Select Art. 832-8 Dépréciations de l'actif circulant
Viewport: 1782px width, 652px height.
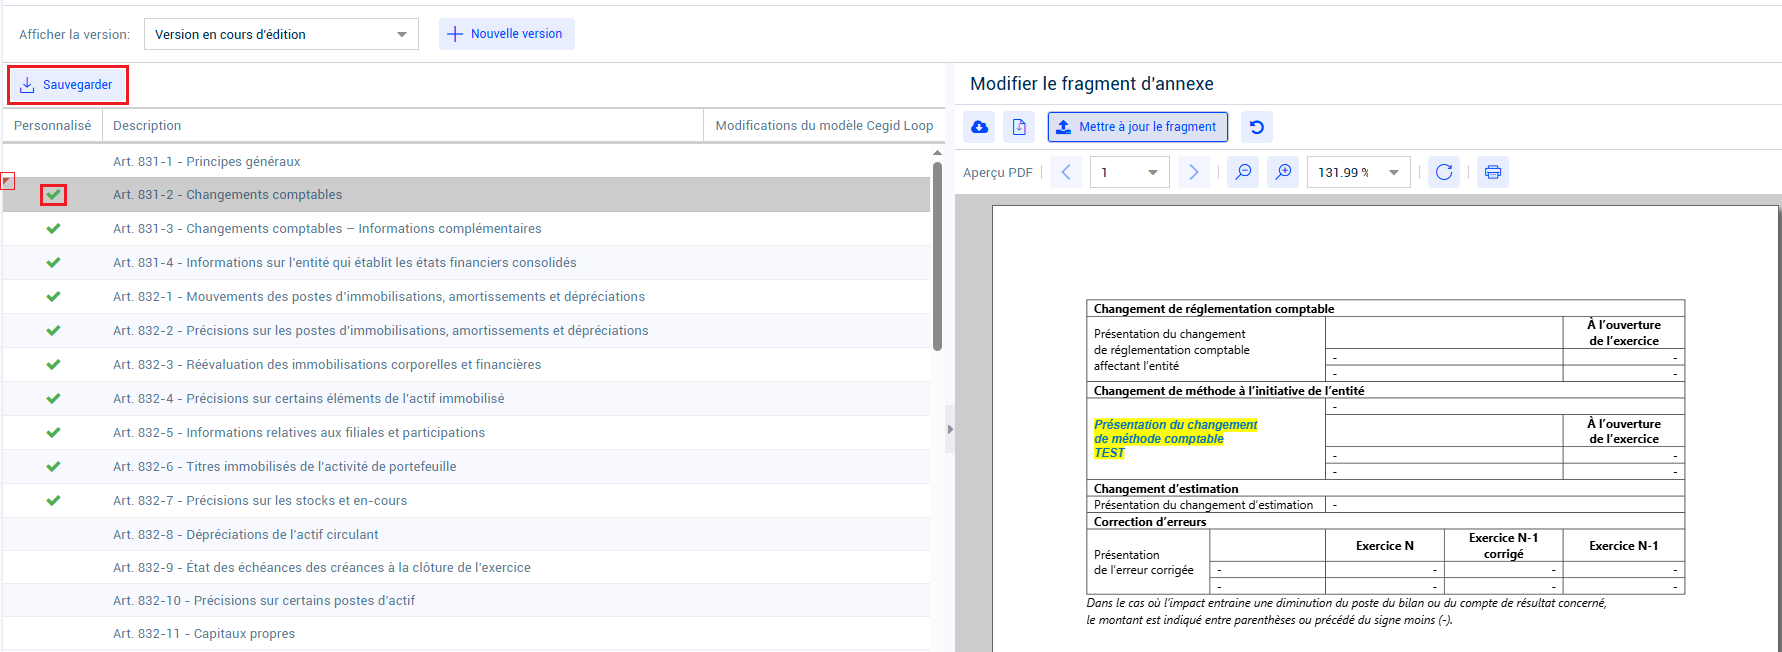(466, 535)
